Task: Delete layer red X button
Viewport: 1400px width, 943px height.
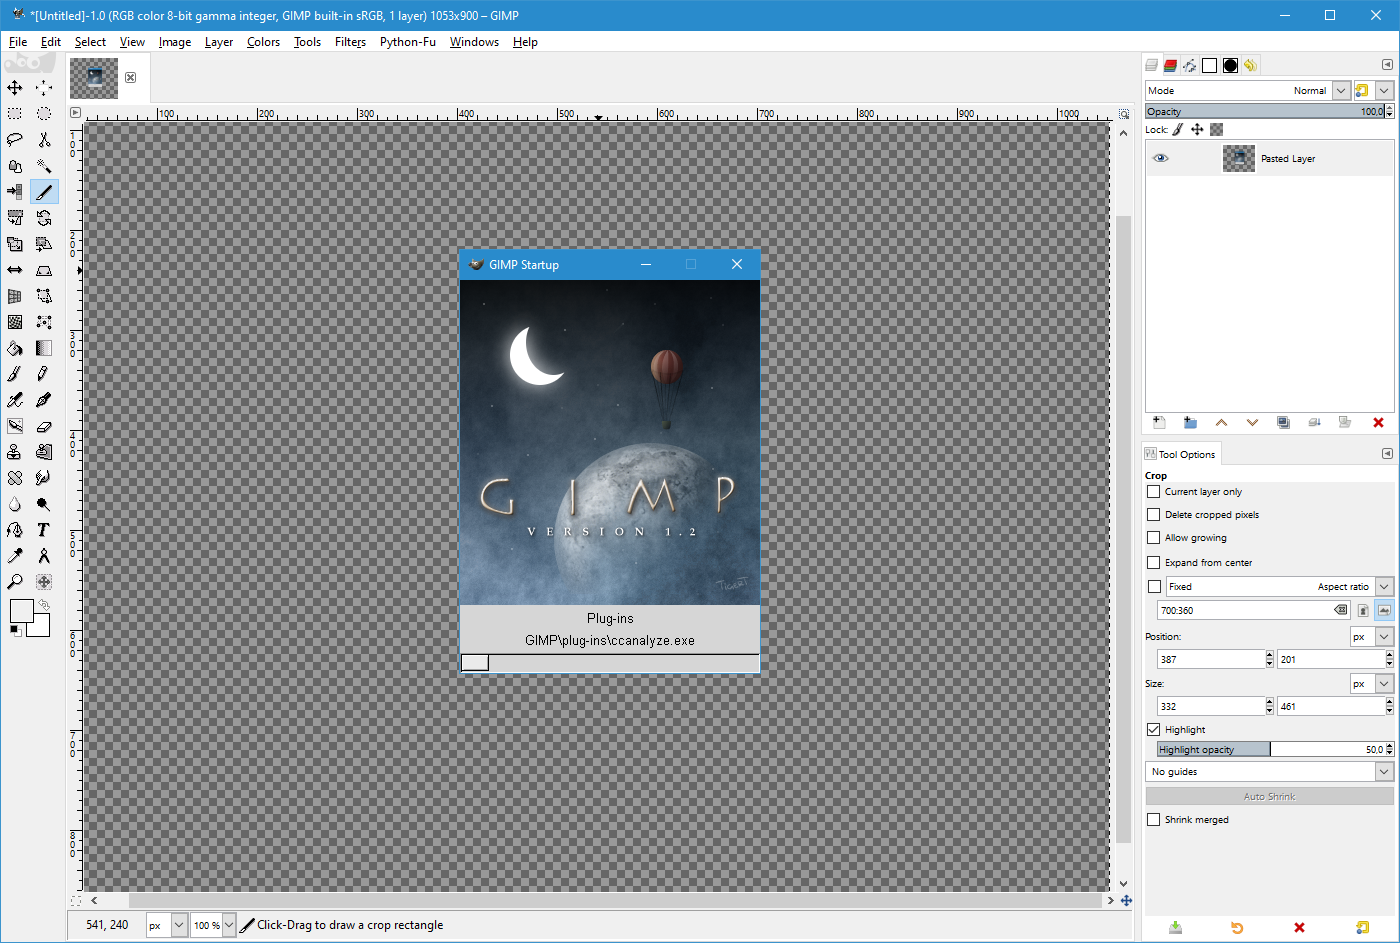Action: tap(1378, 423)
